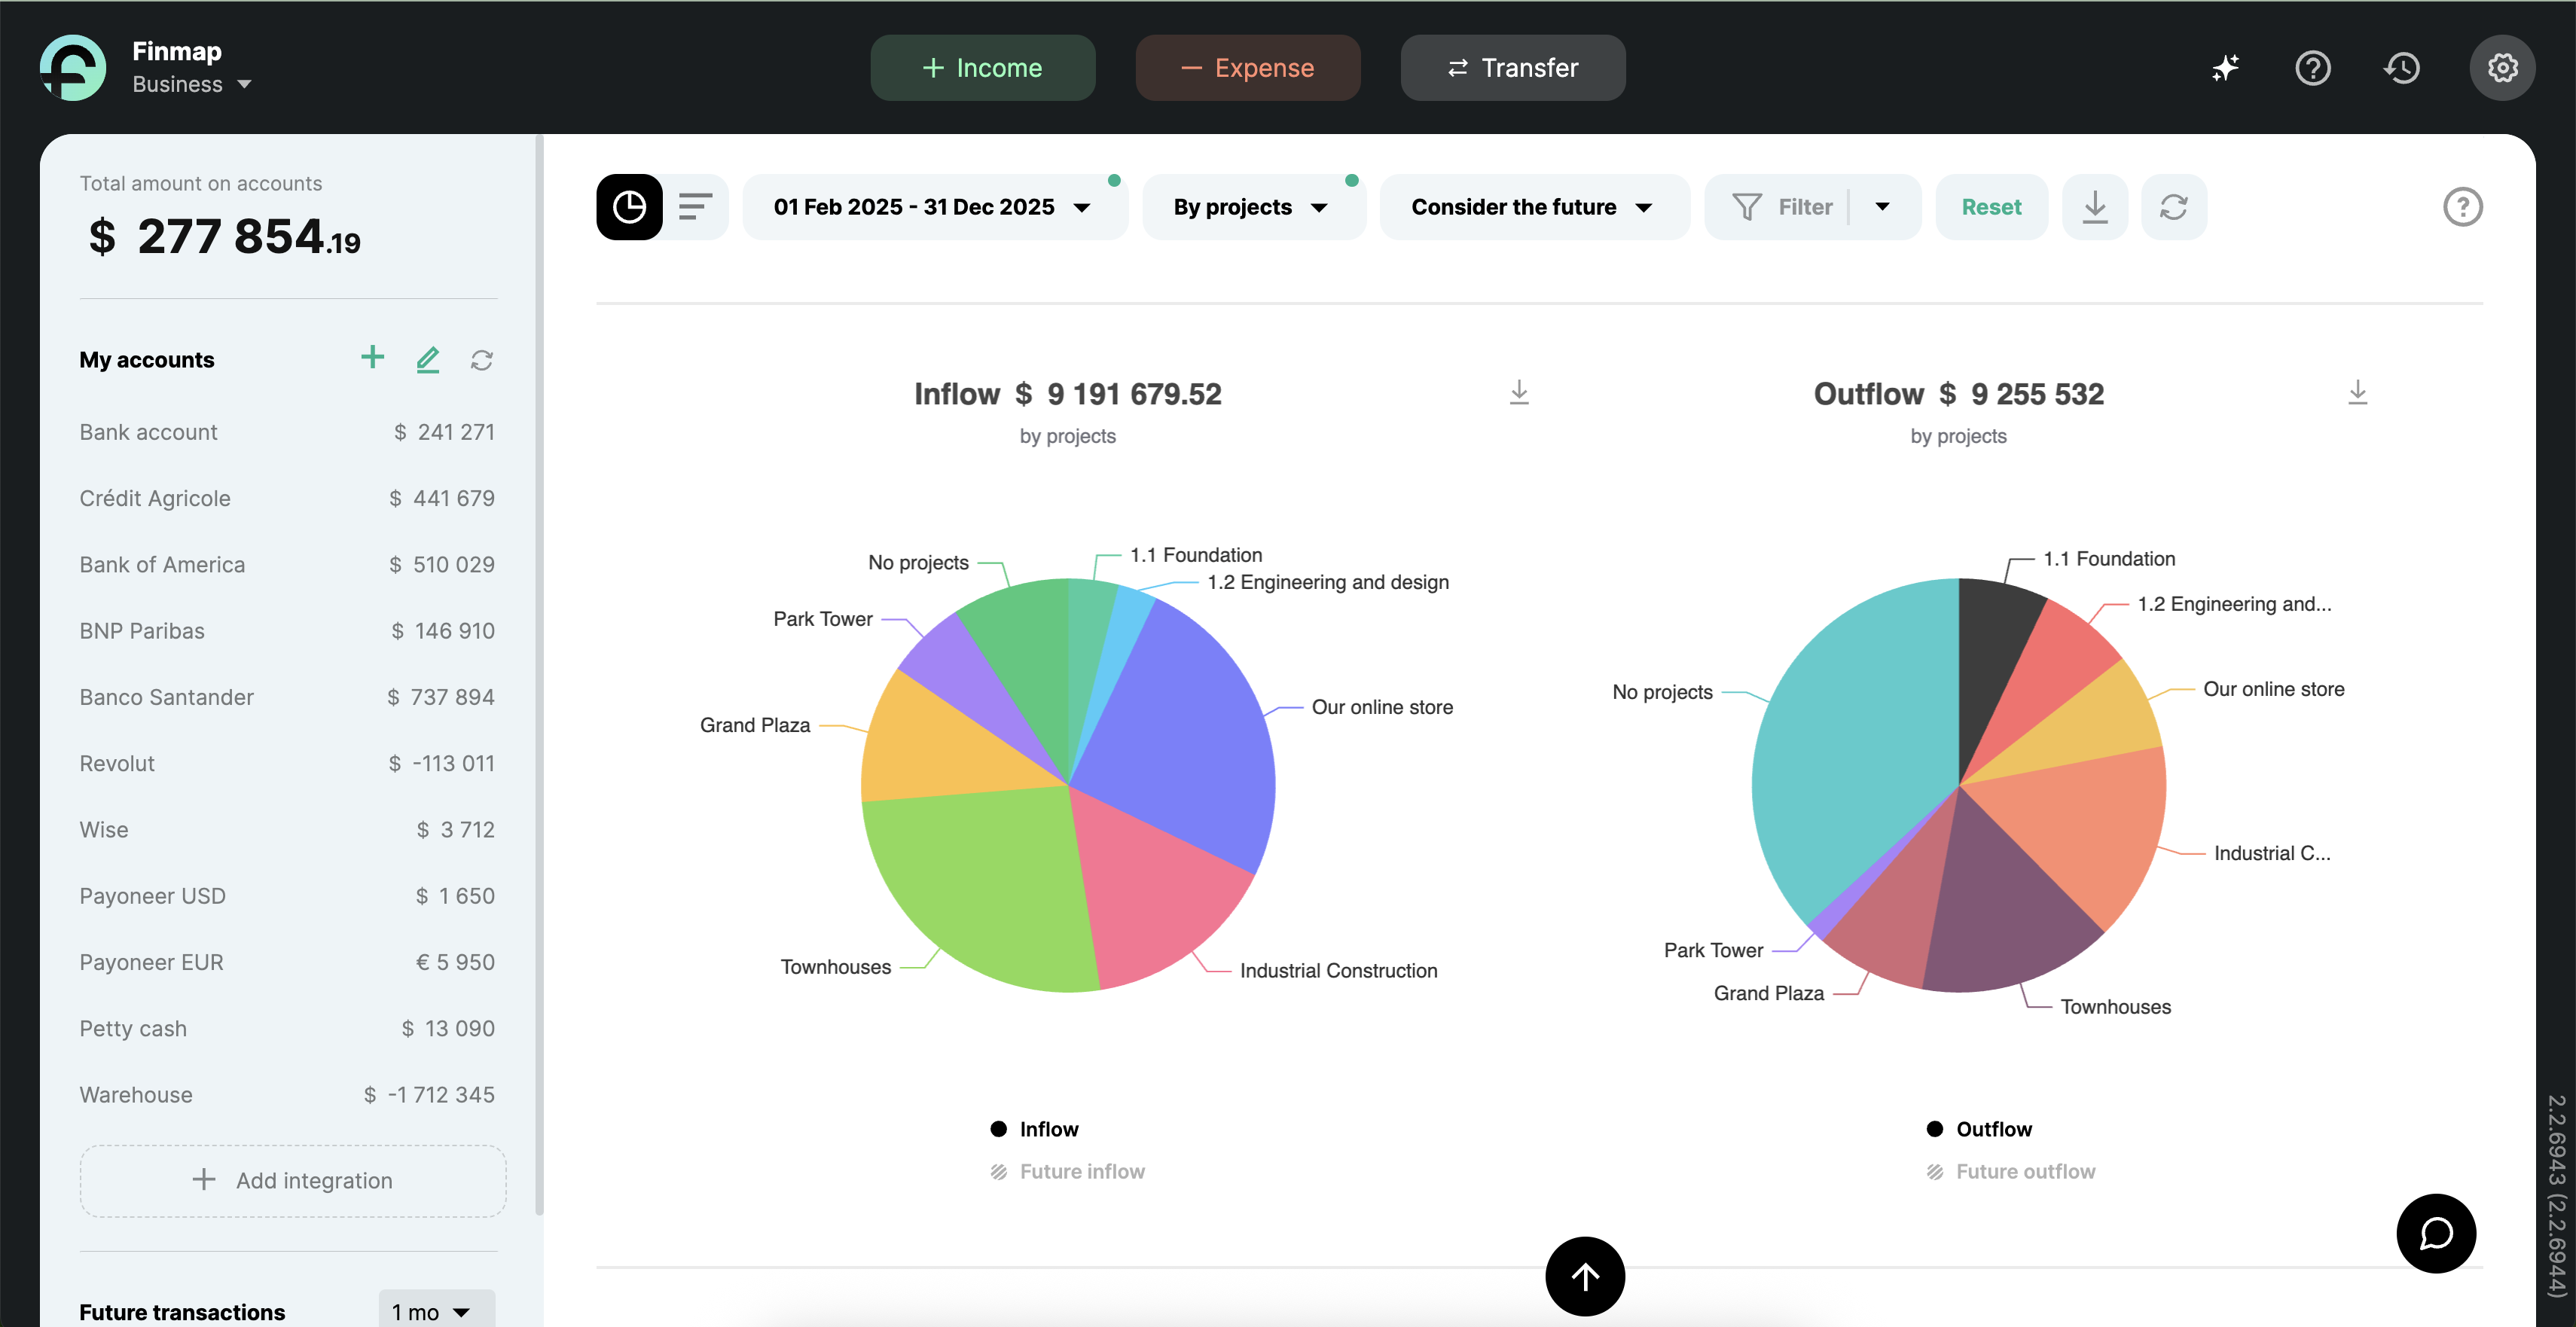Open the history clock icon

pos(2402,68)
